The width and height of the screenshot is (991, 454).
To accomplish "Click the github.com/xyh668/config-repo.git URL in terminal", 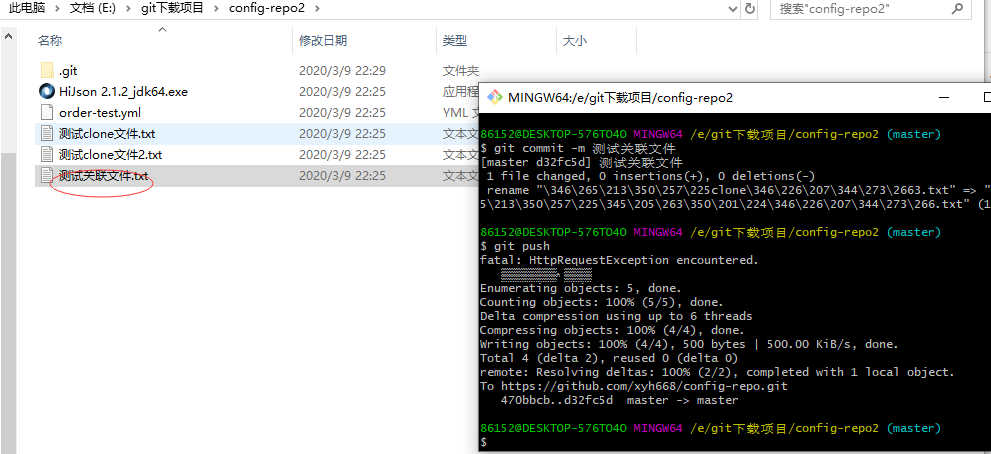I will point(645,386).
